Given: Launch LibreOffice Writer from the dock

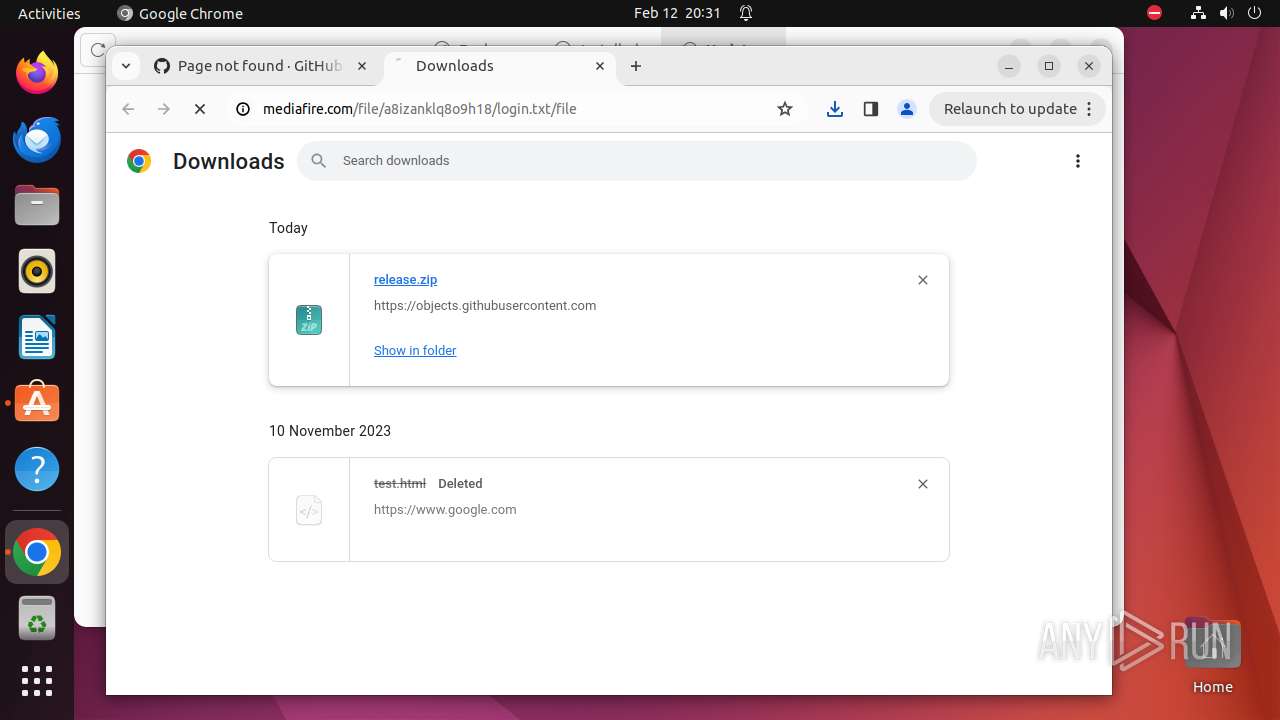Looking at the screenshot, I should pyautogui.click(x=37, y=337).
